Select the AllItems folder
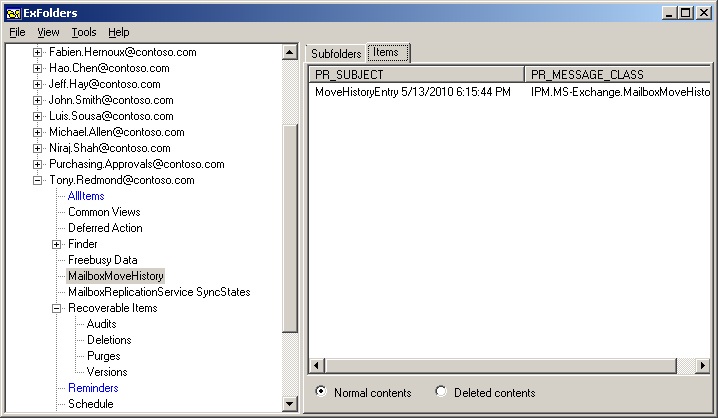Viewport: 718px width, 418px height. (x=85, y=196)
